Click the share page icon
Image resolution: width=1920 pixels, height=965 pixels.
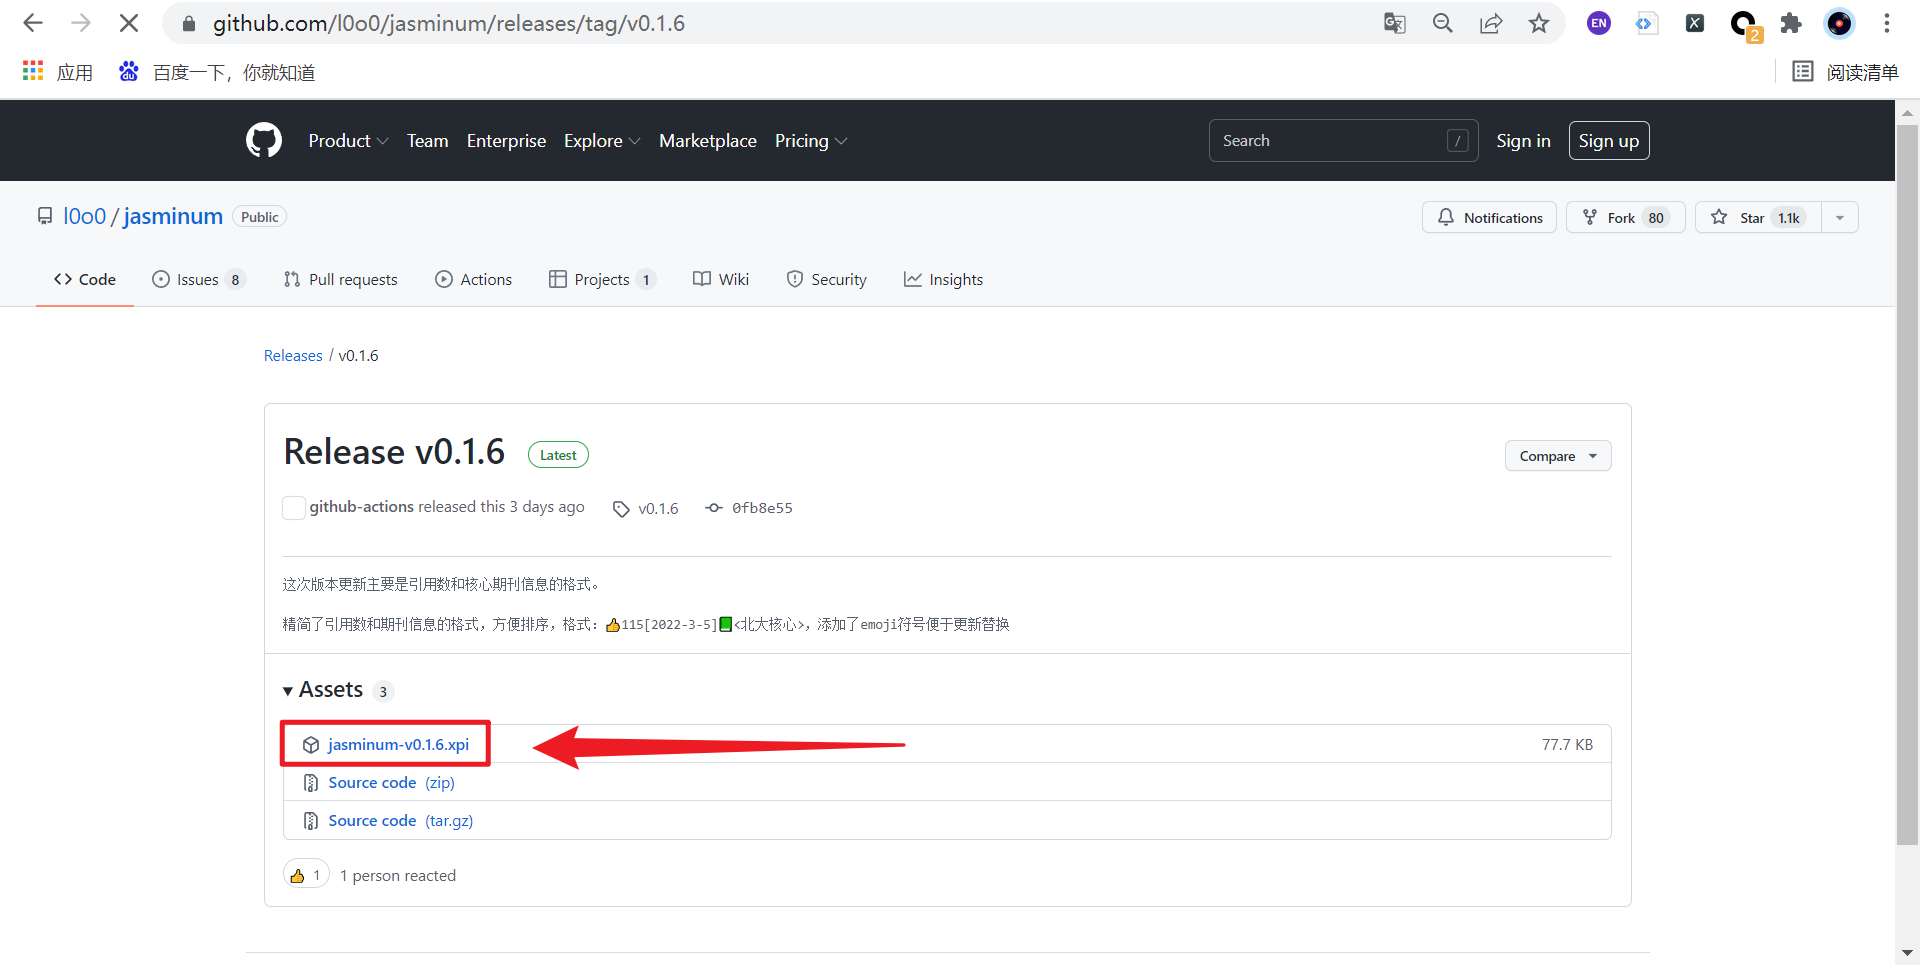[1491, 23]
